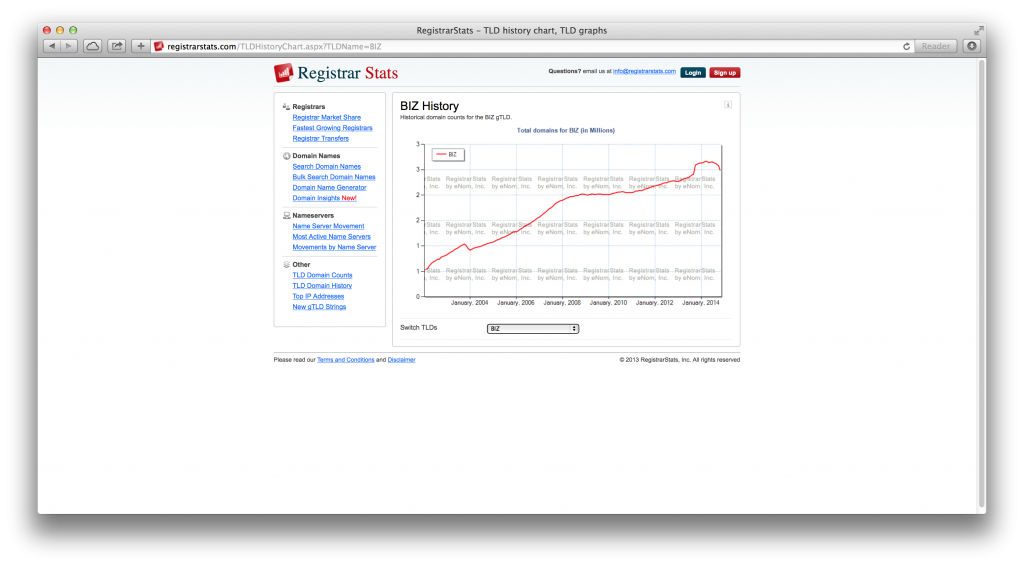Image resolution: width=1024 pixels, height=566 pixels.
Task: Click the info icon beside BIZ History
Action: point(728,104)
